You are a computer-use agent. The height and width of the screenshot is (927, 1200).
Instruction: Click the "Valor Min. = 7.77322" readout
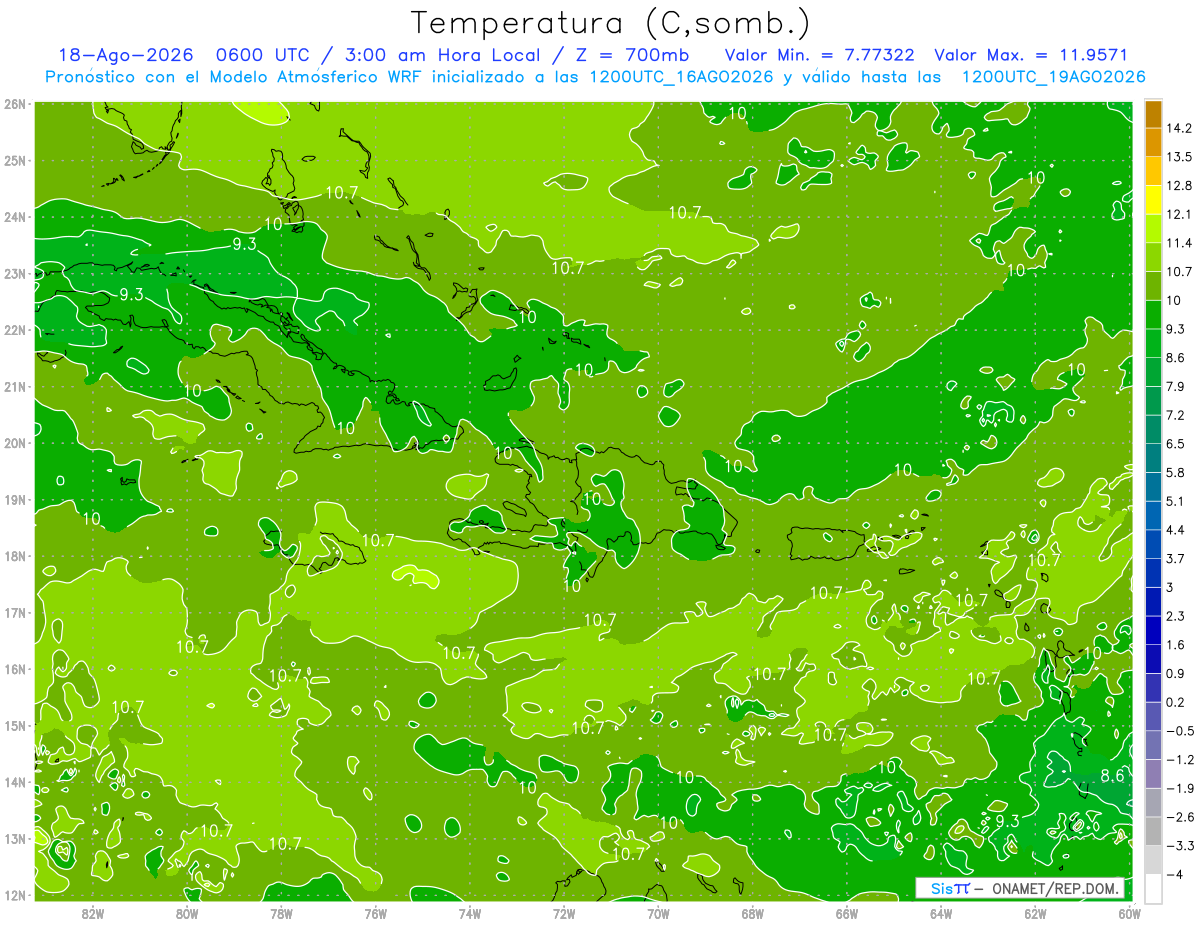click(820, 55)
